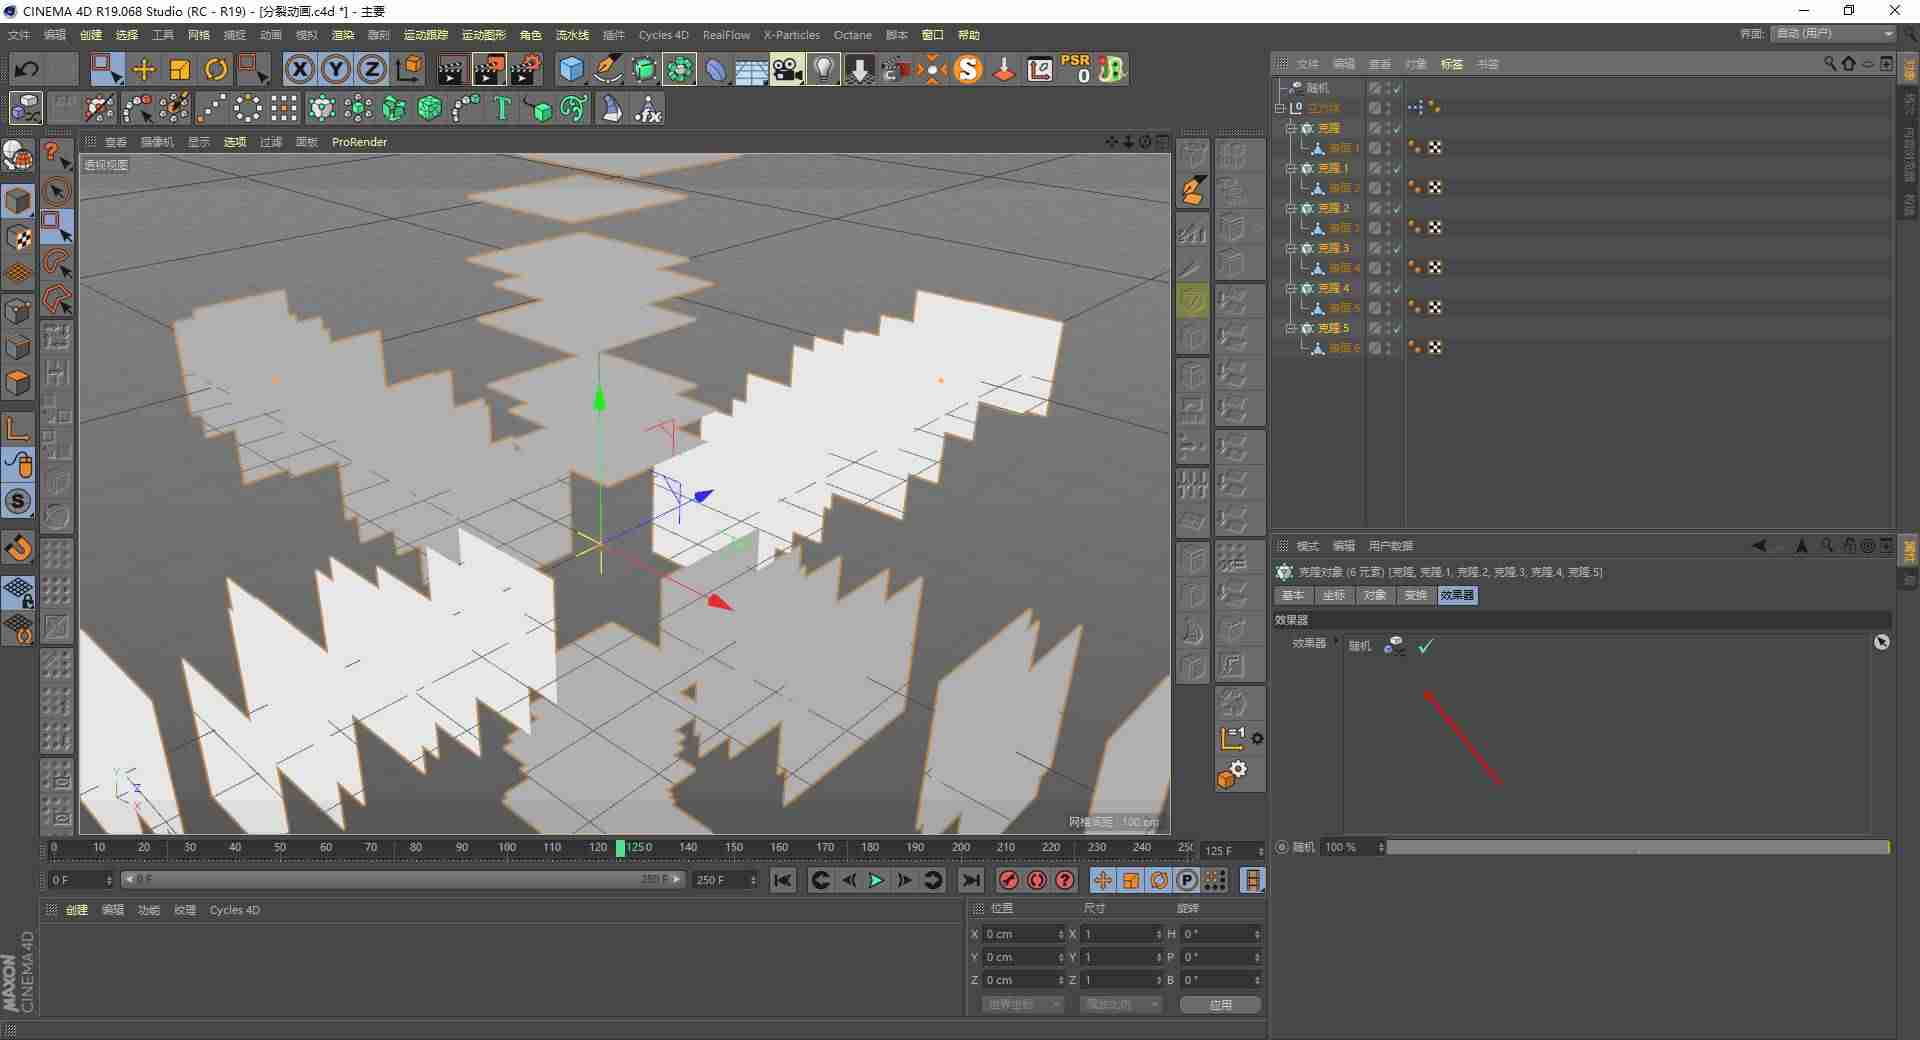Viewport: 1920px width, 1040px height.
Task: Expand the 效果器 list disclosure arrow
Action: pos(1336,641)
